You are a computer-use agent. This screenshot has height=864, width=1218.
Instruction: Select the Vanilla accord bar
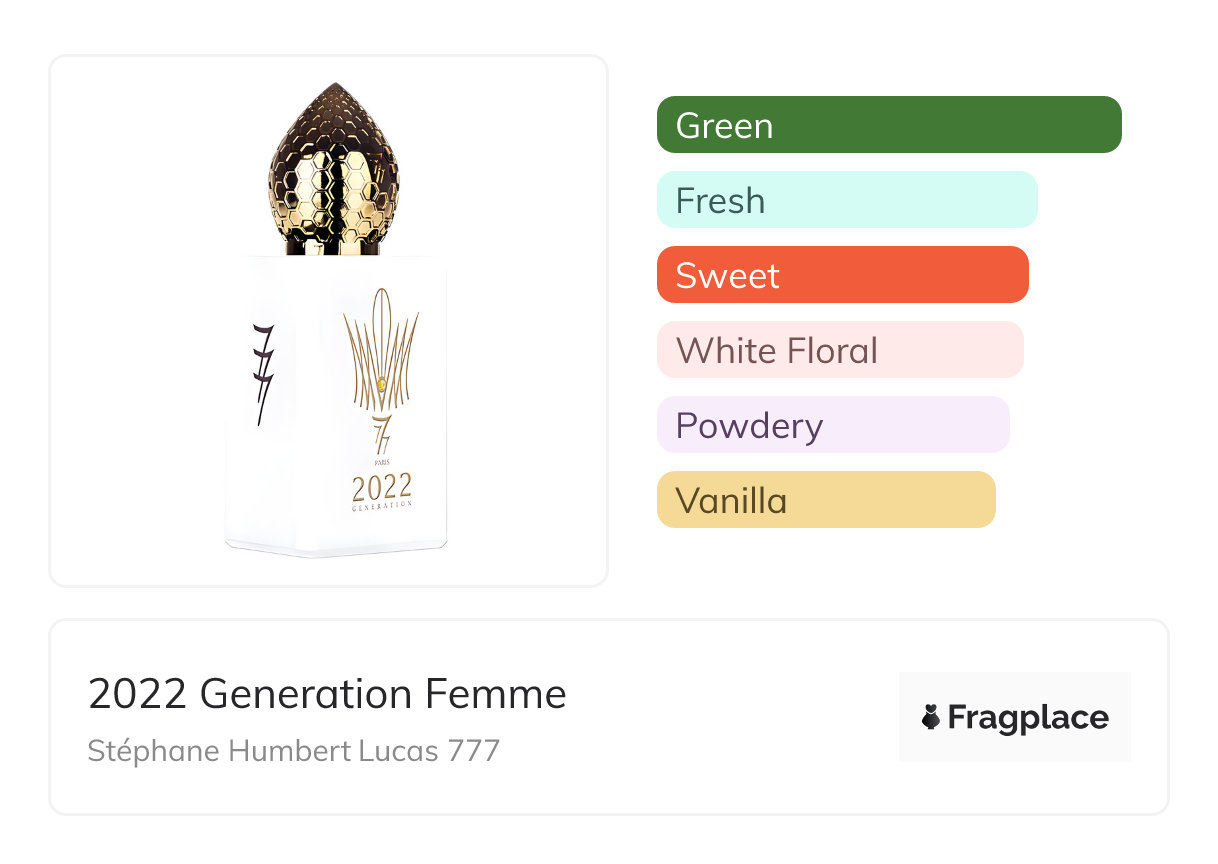point(826,500)
